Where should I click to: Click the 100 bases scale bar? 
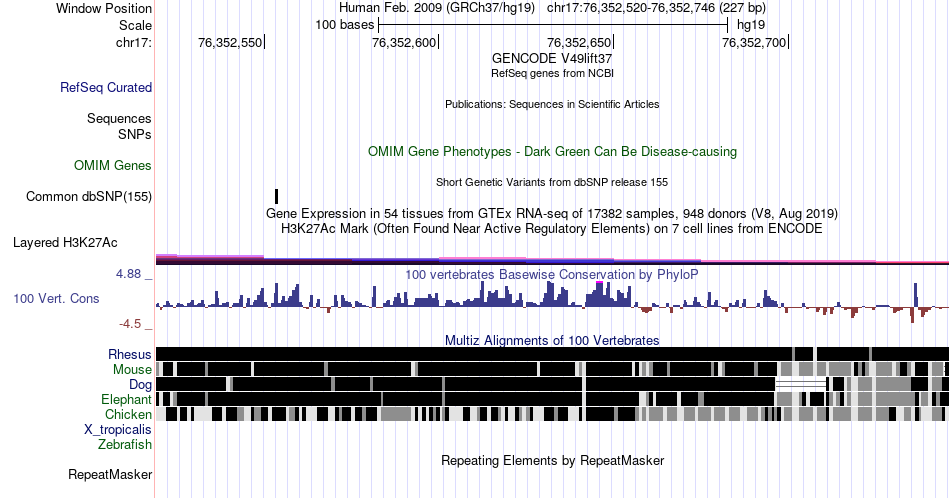[x=553, y=25]
